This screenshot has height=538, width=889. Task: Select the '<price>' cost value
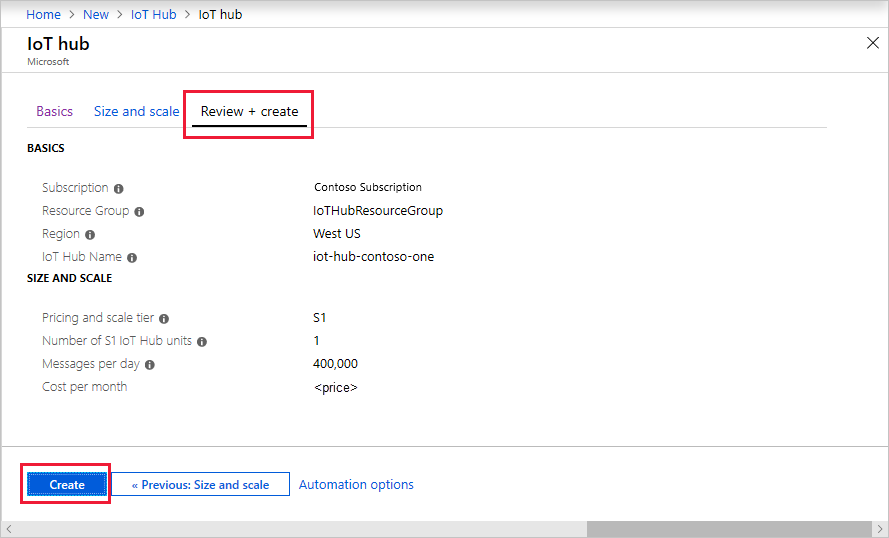(336, 388)
